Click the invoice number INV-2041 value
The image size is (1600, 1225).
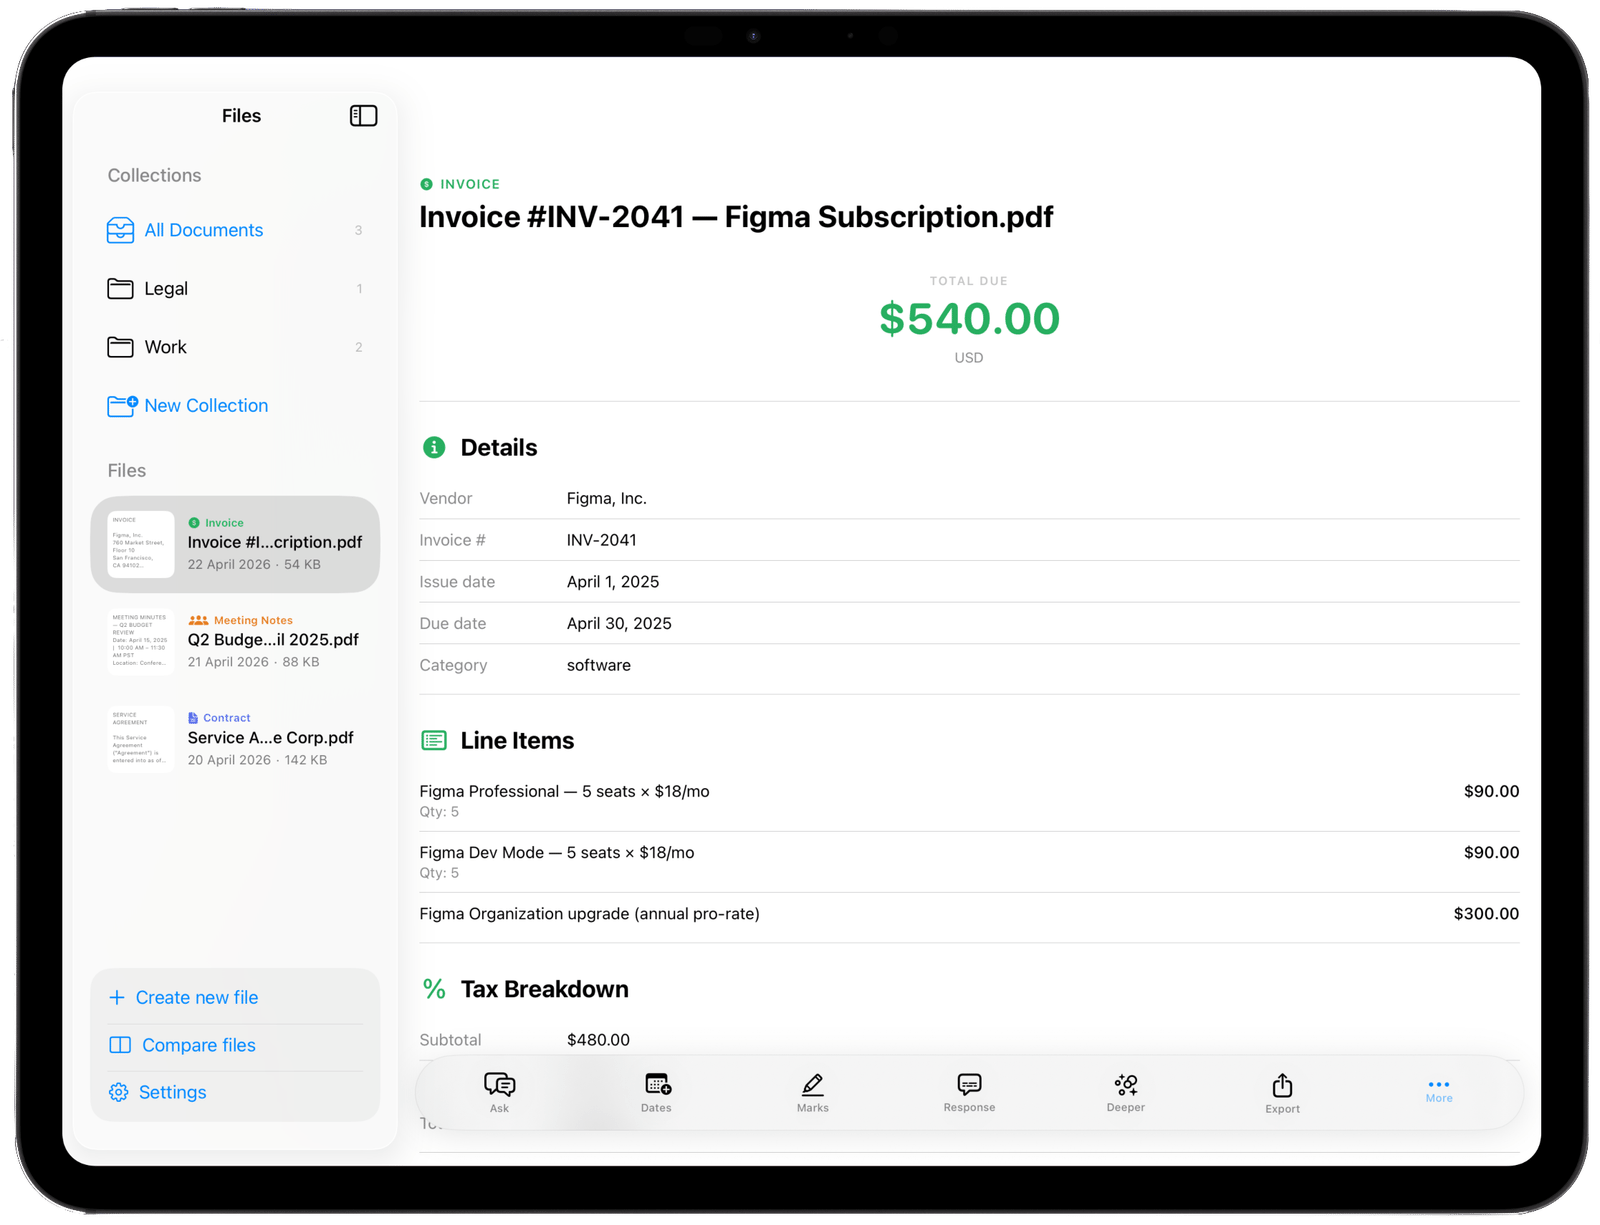point(602,541)
